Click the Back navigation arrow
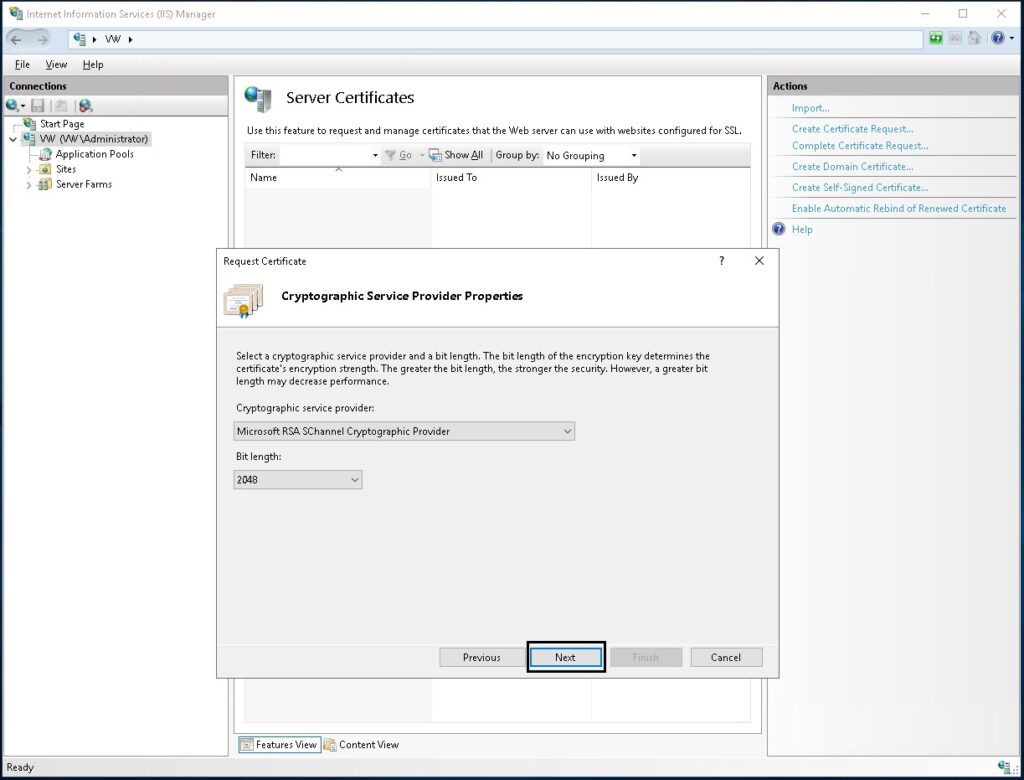 click(x=17, y=39)
